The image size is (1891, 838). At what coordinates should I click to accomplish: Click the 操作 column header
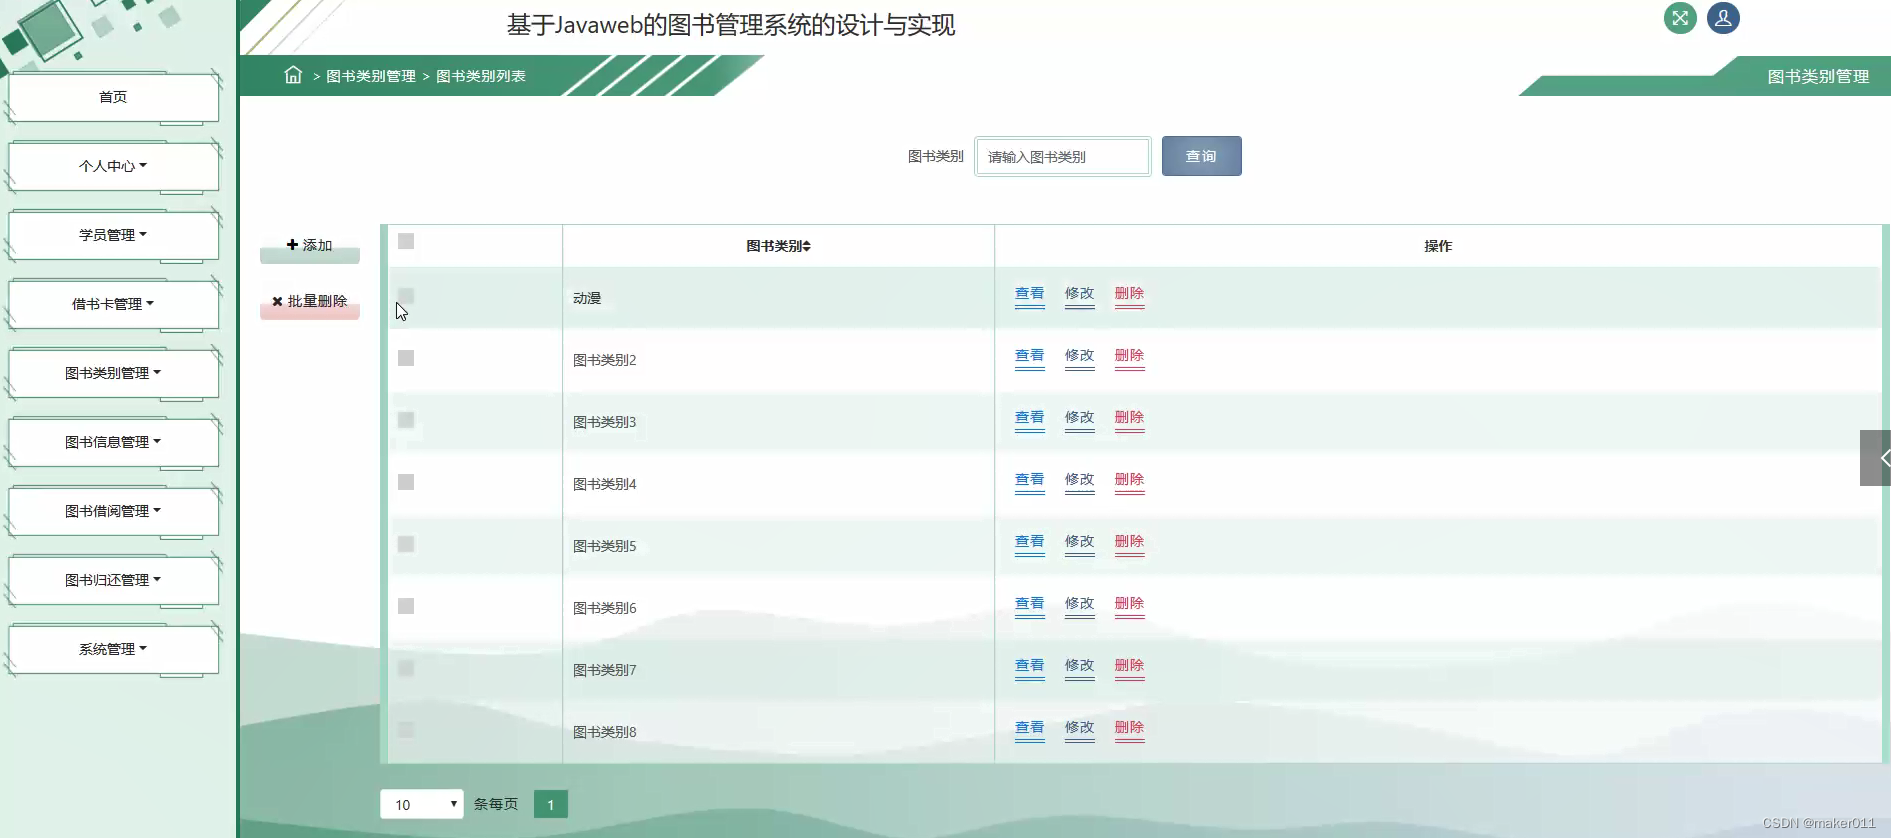pyautogui.click(x=1438, y=246)
